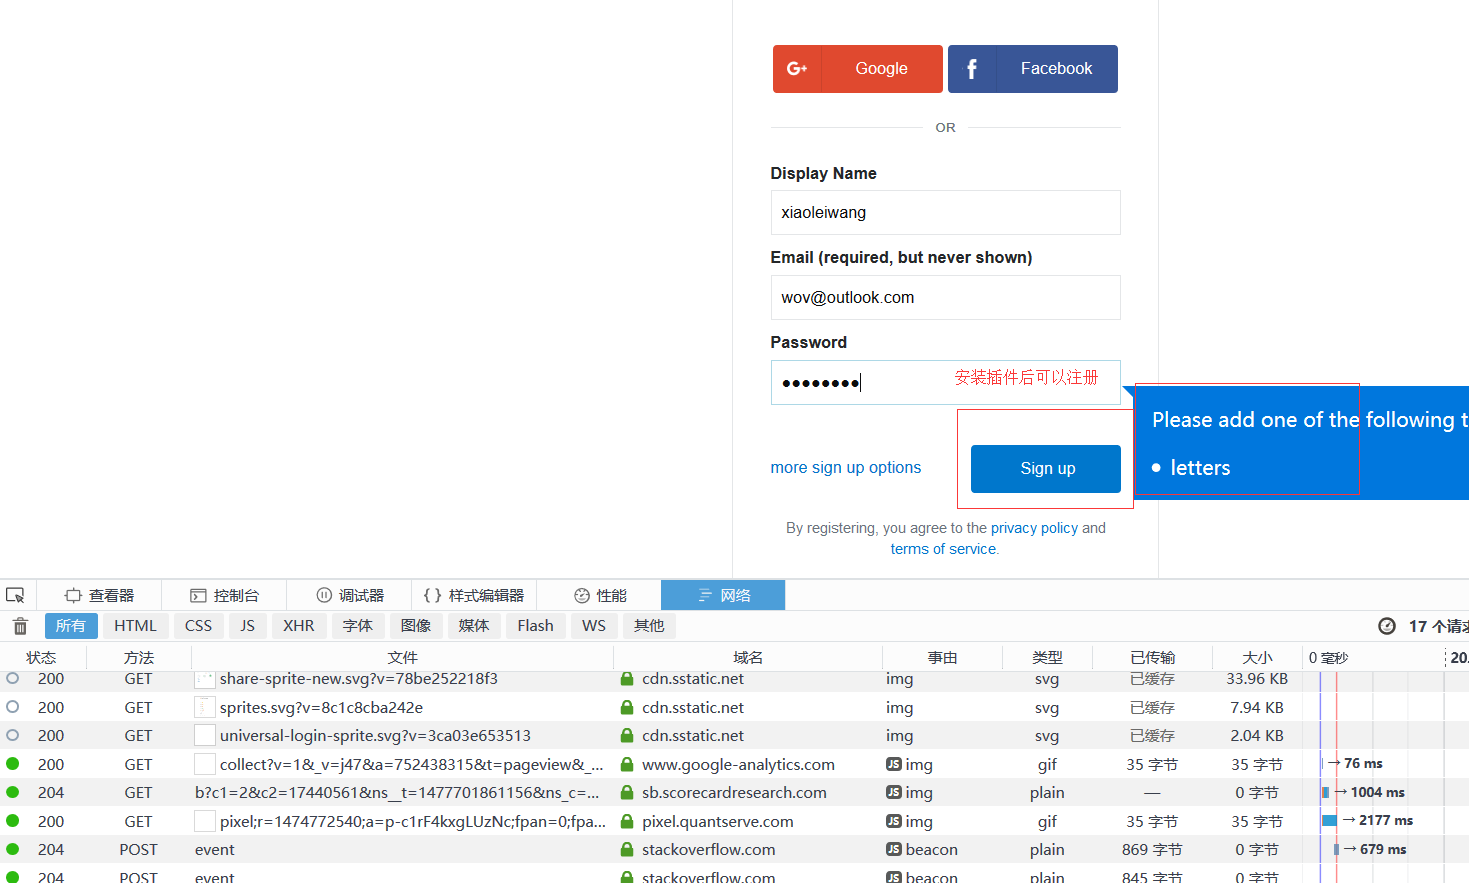
Task: Toggle the Flash filter button
Action: 535,626
